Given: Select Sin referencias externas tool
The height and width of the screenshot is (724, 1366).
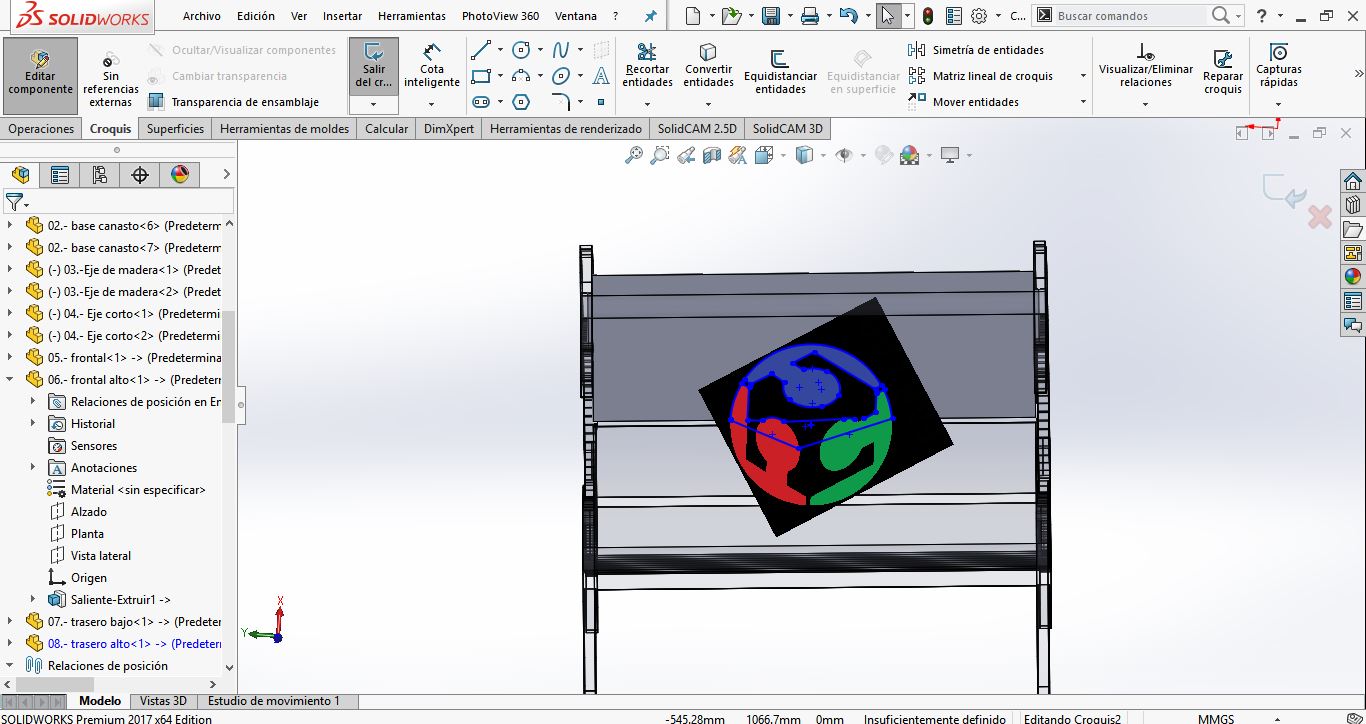Looking at the screenshot, I should click(111, 79).
